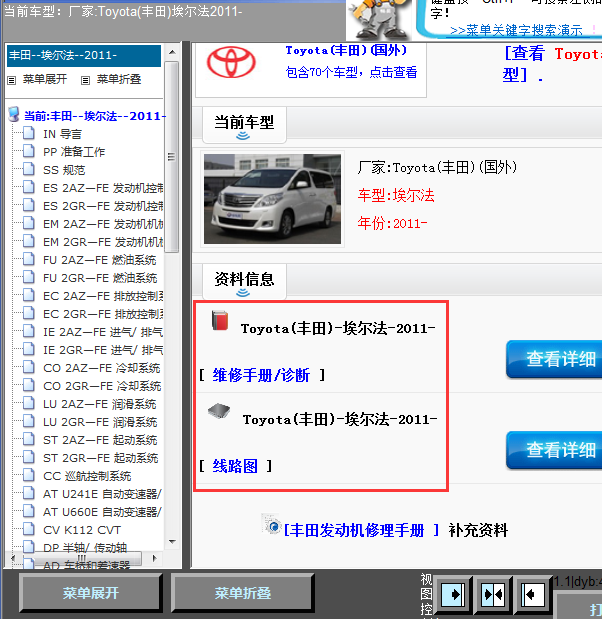Select the 丰田--埃尔法--2011- header entry
The height and width of the screenshot is (619, 602).
84,55
